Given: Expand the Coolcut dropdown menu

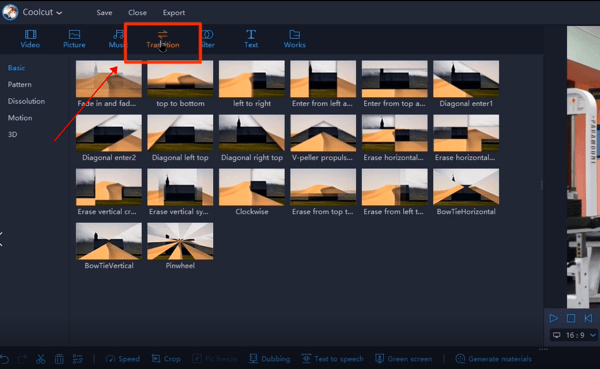Looking at the screenshot, I should (x=42, y=12).
